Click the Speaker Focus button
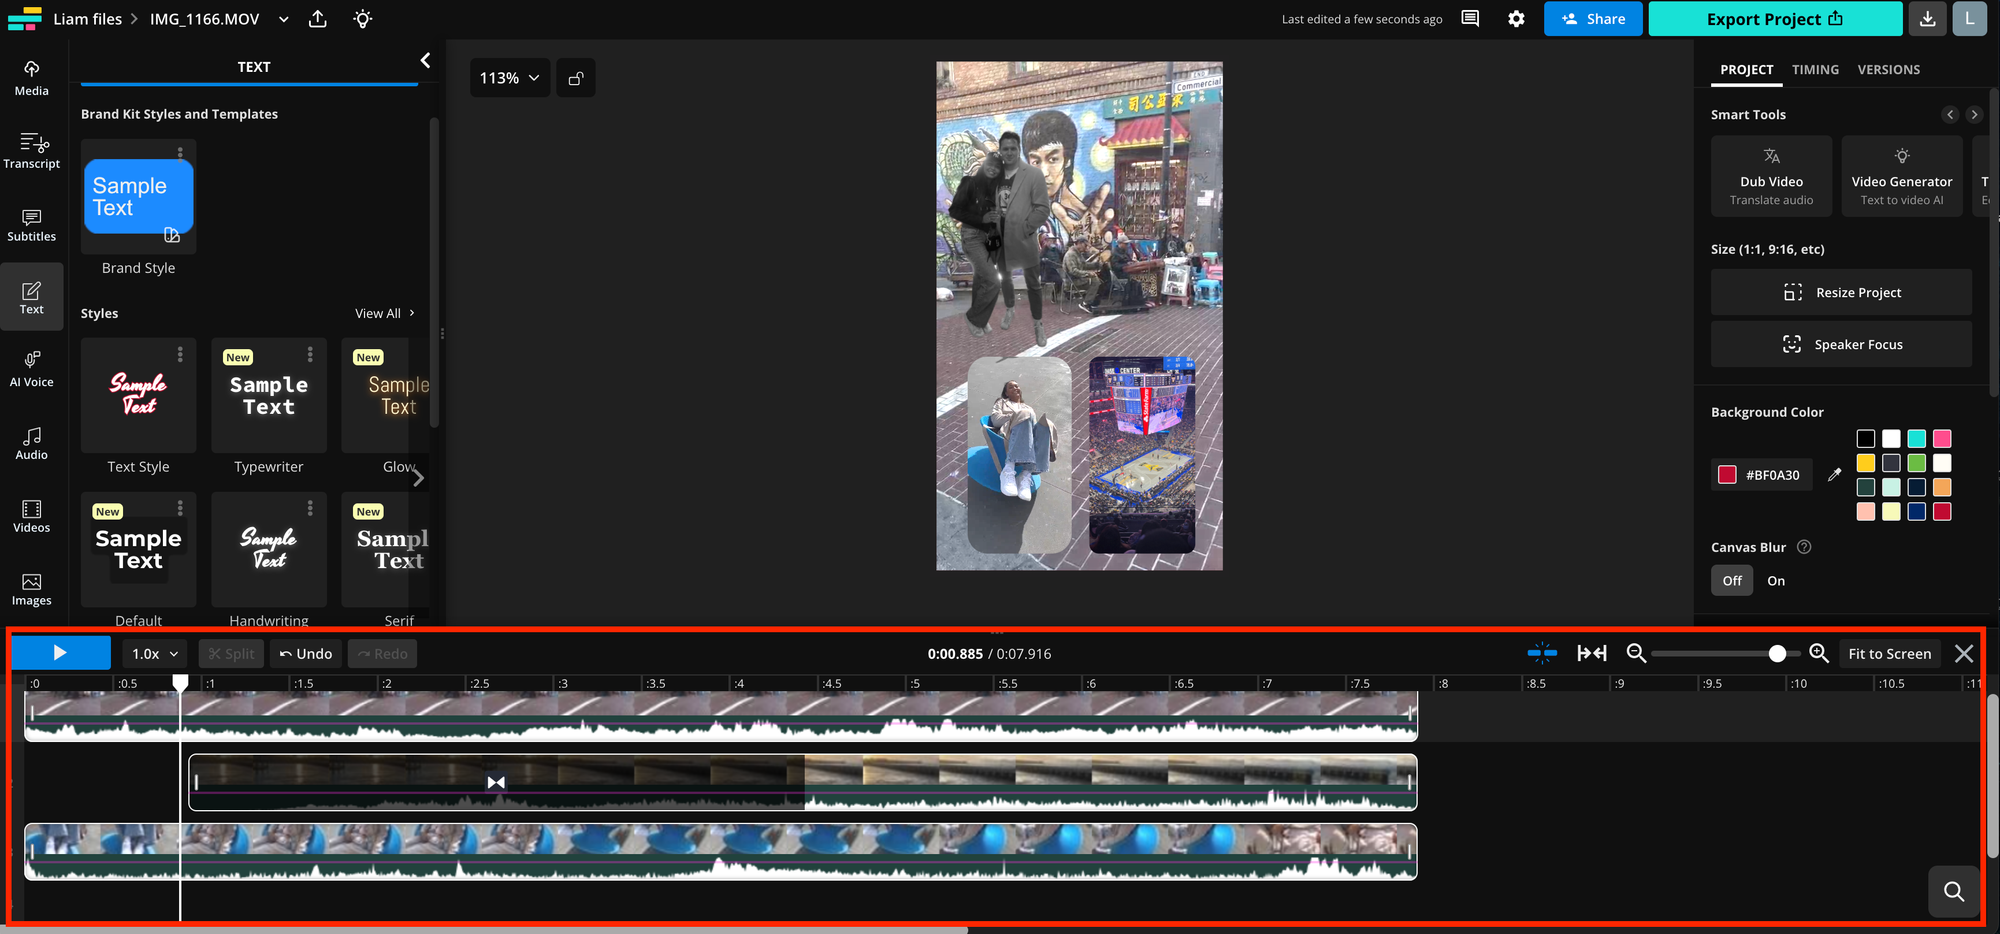Image resolution: width=2000 pixels, height=934 pixels. pos(1841,344)
